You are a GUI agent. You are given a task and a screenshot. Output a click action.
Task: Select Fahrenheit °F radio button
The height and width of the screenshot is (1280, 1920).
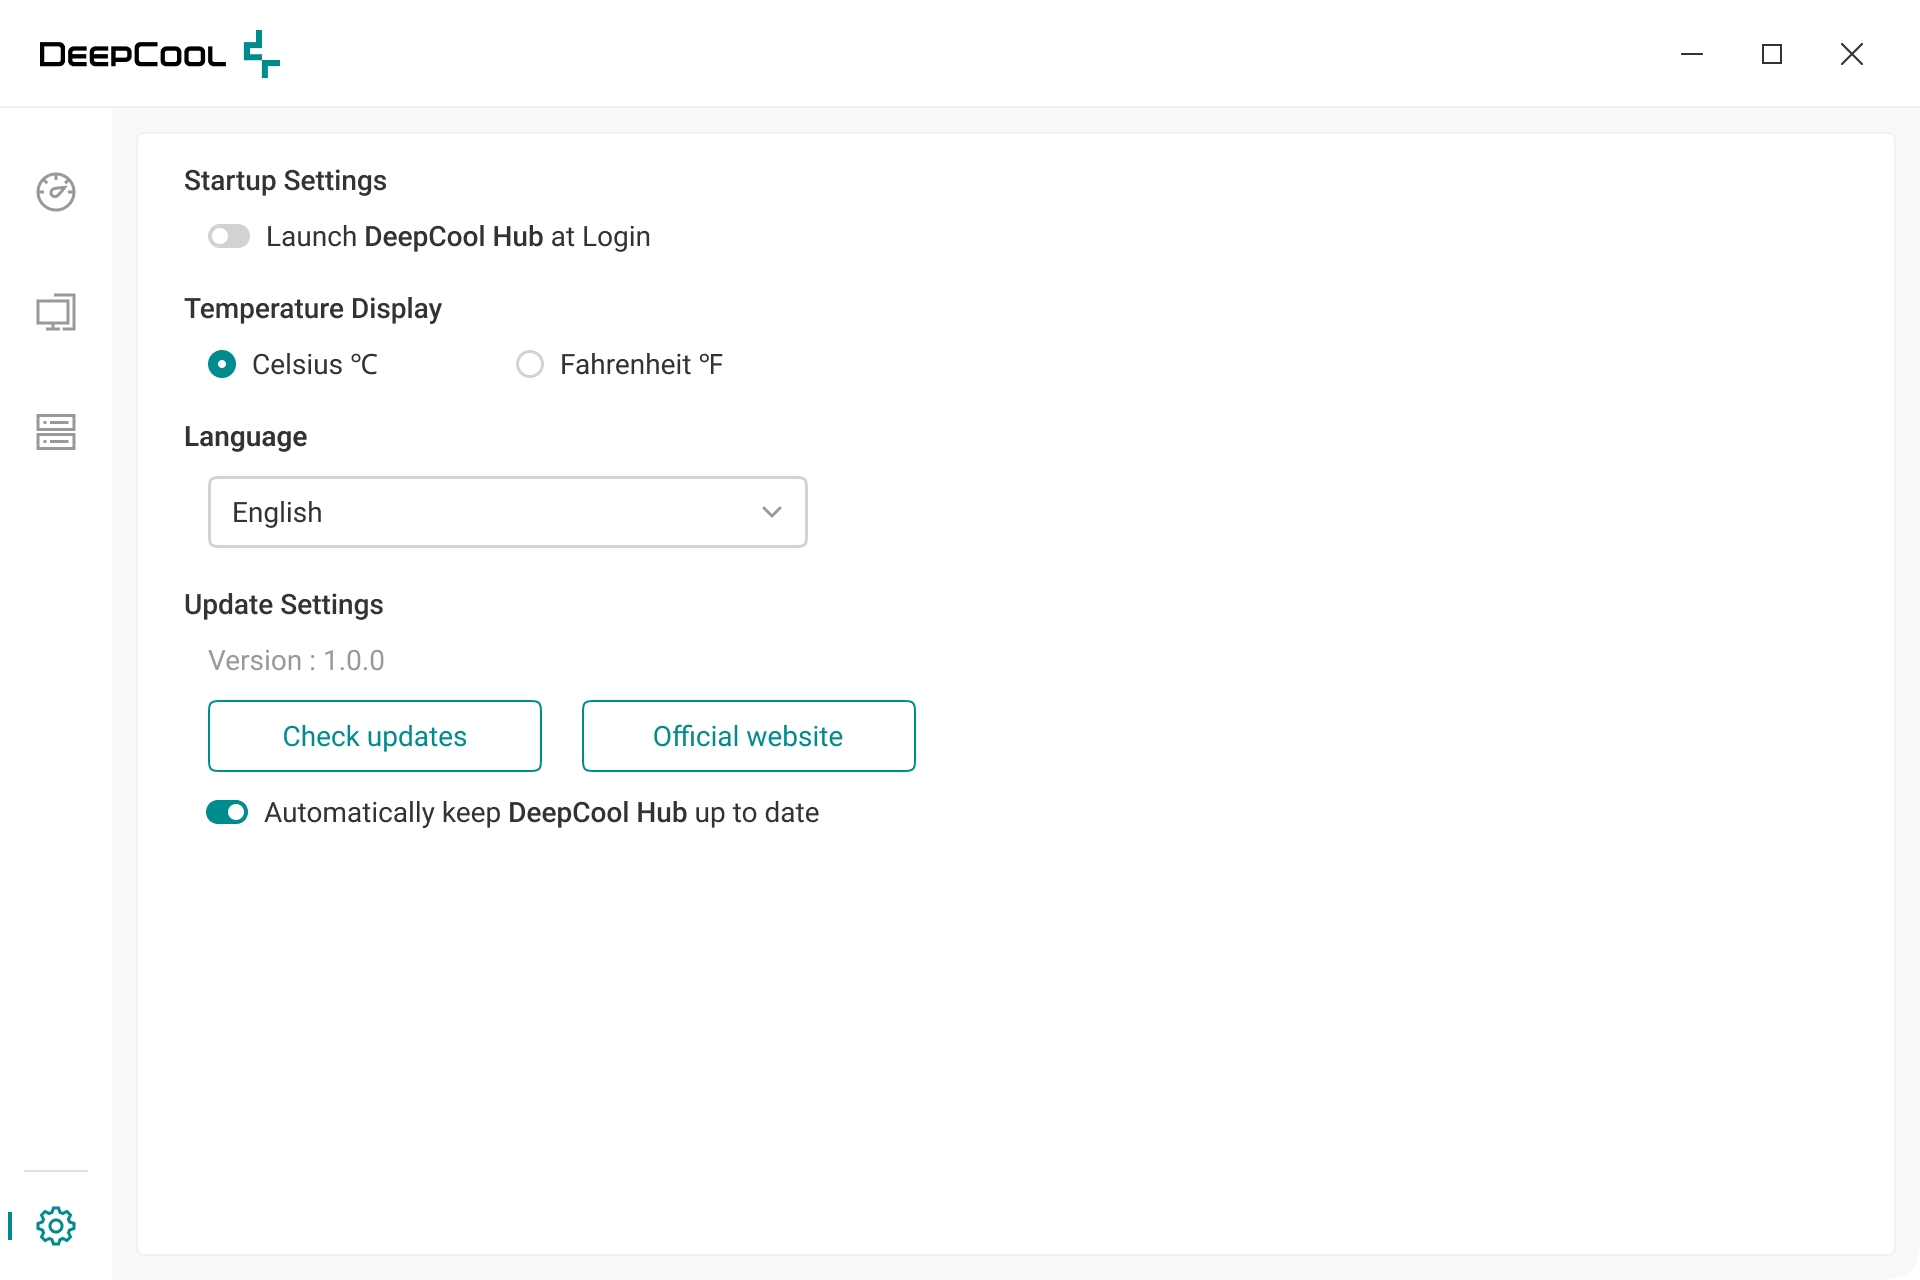tap(530, 364)
